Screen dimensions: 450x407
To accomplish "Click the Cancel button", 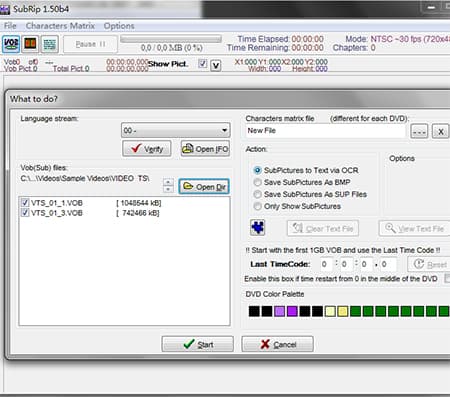I will point(277,344).
